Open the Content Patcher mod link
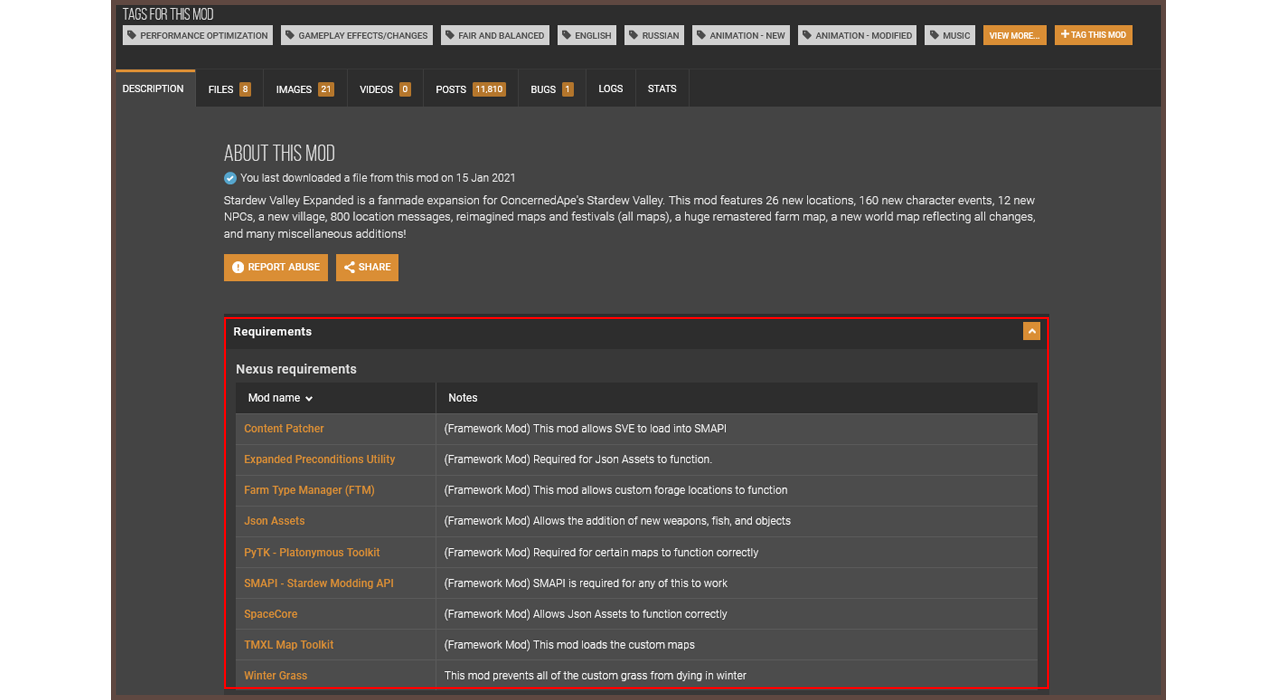Viewport: 1276px width, 700px height. click(284, 428)
